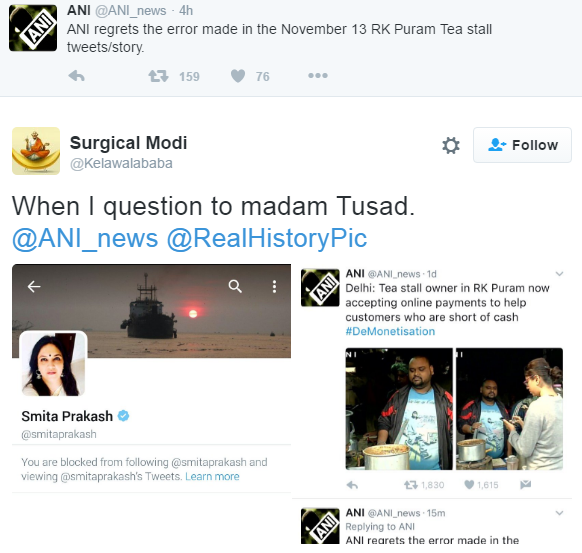Tap the back arrow on the profile header
The height and width of the screenshot is (553, 582).
pyautogui.click(x=34, y=287)
